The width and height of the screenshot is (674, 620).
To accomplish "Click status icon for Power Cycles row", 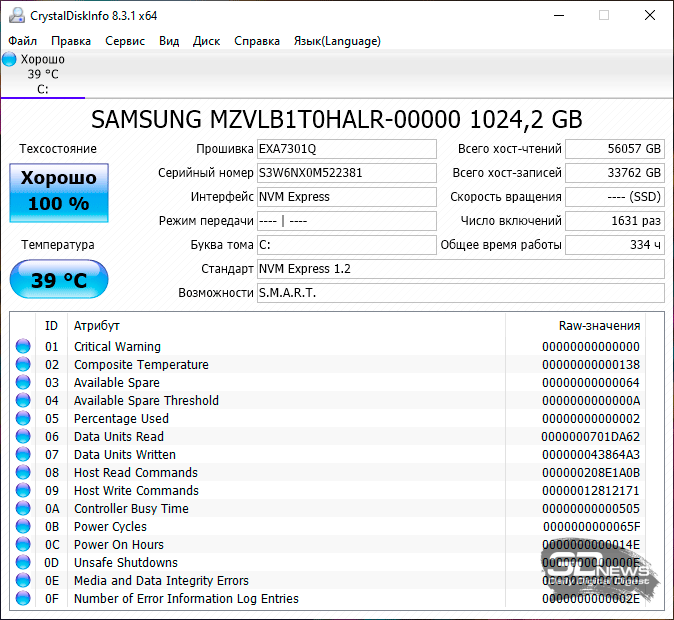I will pyautogui.click(x=23, y=526).
